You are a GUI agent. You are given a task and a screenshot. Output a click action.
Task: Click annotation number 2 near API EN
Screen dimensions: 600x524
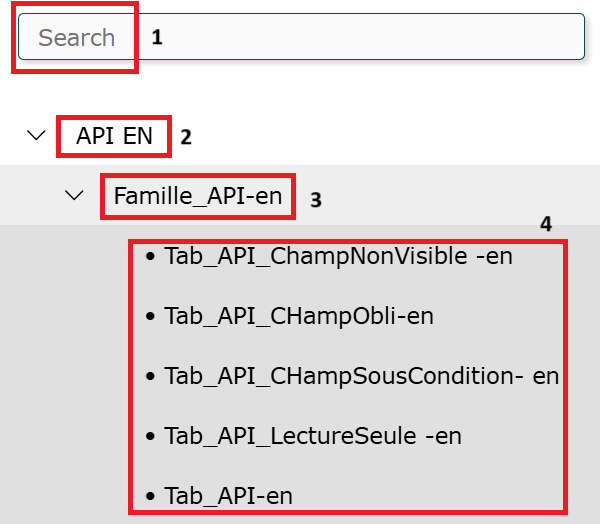pyautogui.click(x=186, y=137)
